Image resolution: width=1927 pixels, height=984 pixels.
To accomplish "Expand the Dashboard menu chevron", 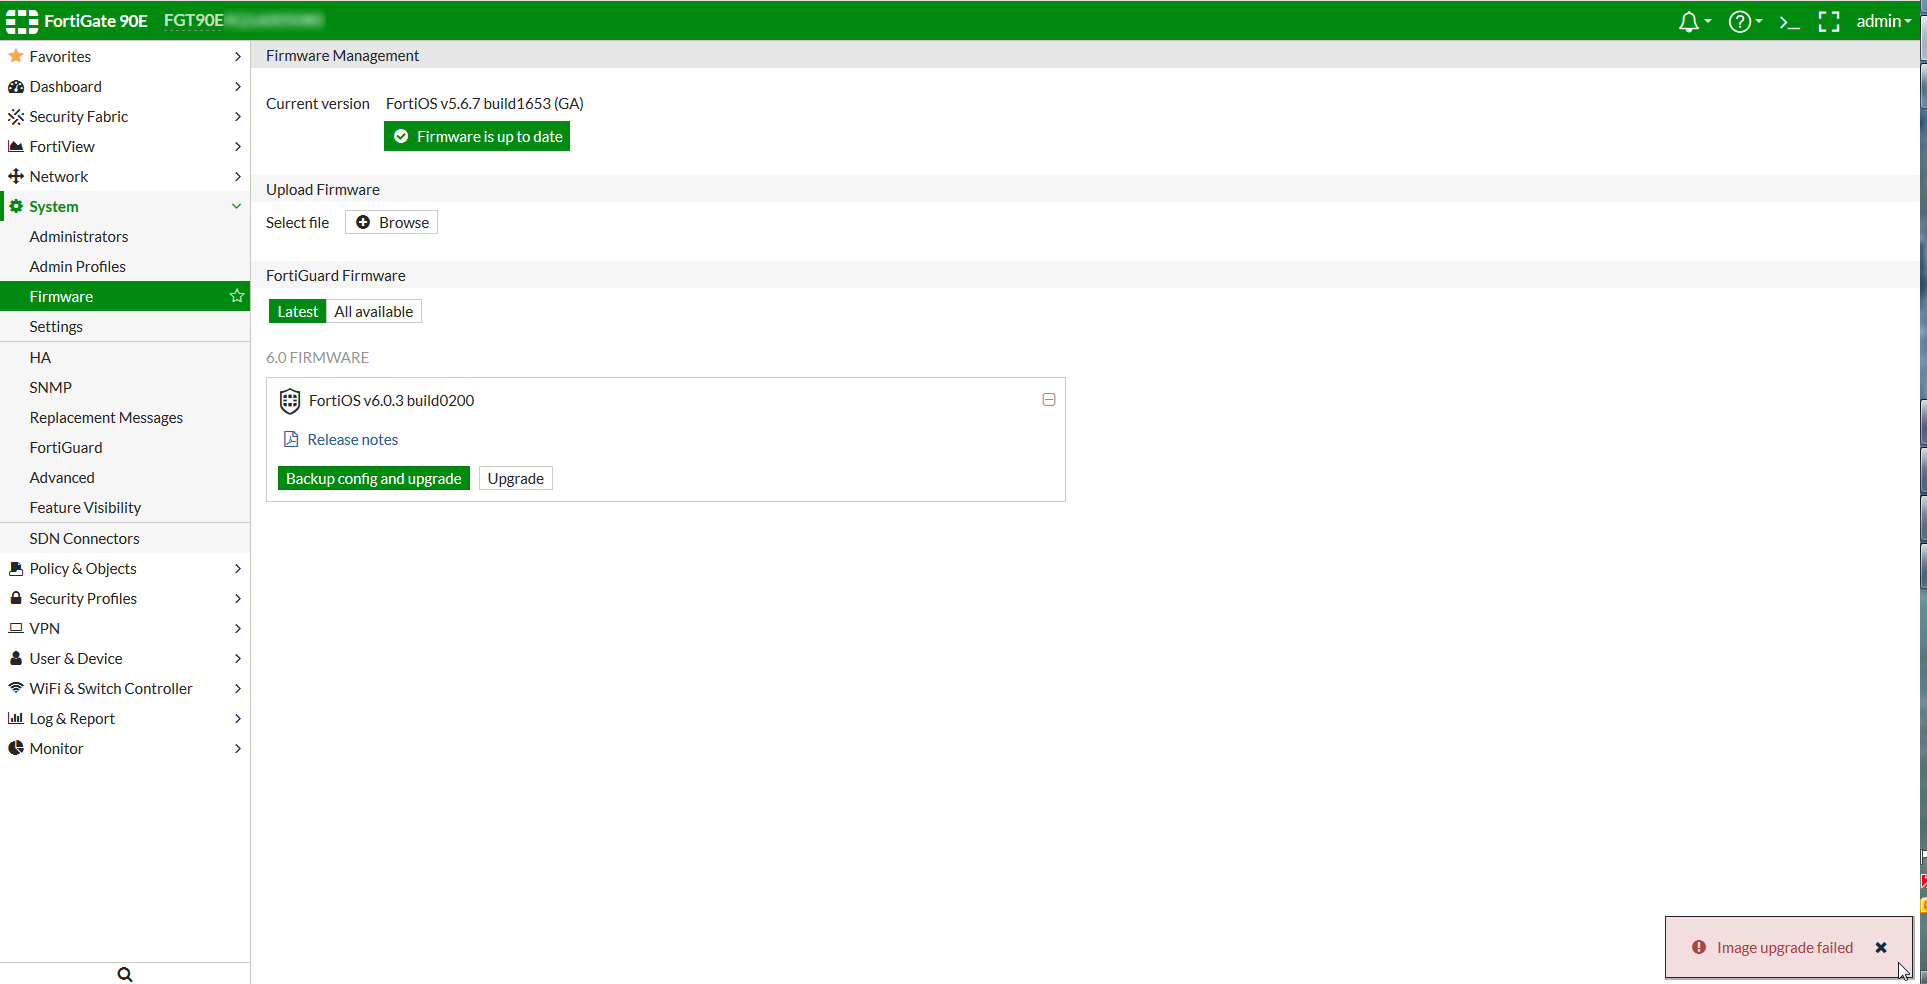I will point(238,86).
